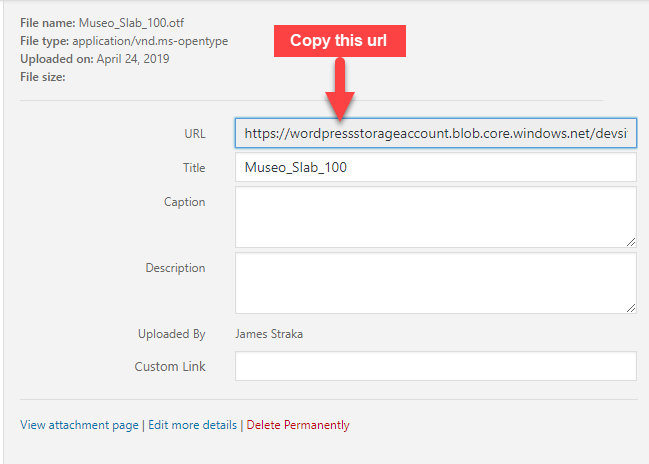
Task: Click the Title field containing Museo_Slab_100
Action: coord(435,168)
